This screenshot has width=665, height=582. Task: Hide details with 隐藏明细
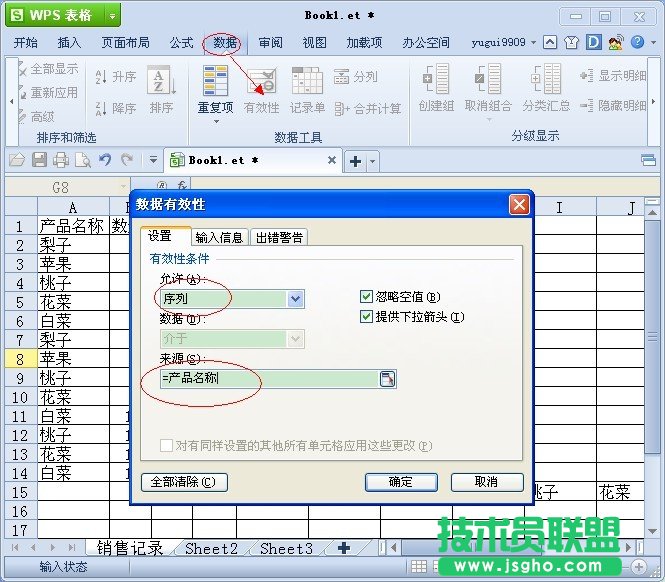click(x=613, y=105)
